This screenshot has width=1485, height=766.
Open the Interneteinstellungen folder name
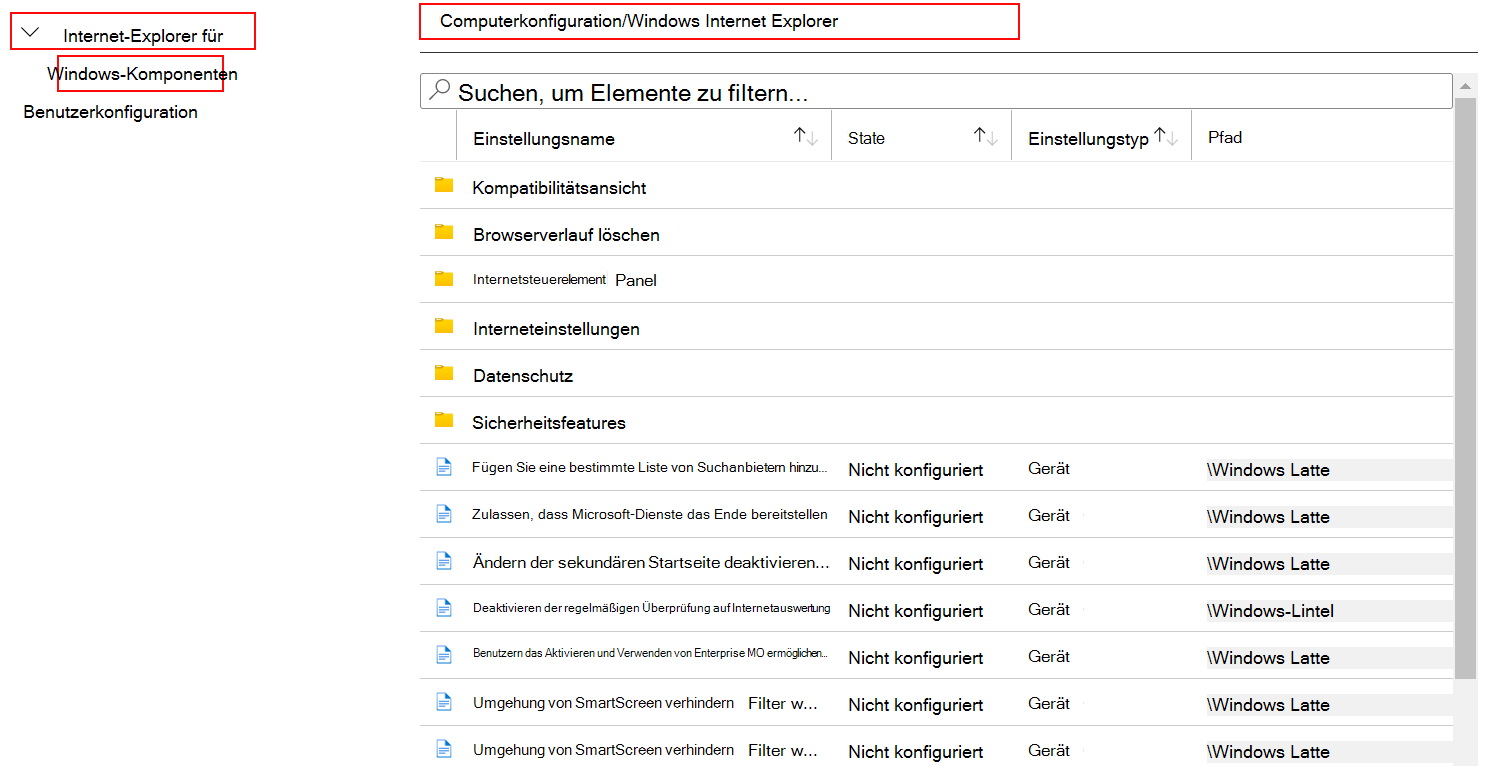556,329
